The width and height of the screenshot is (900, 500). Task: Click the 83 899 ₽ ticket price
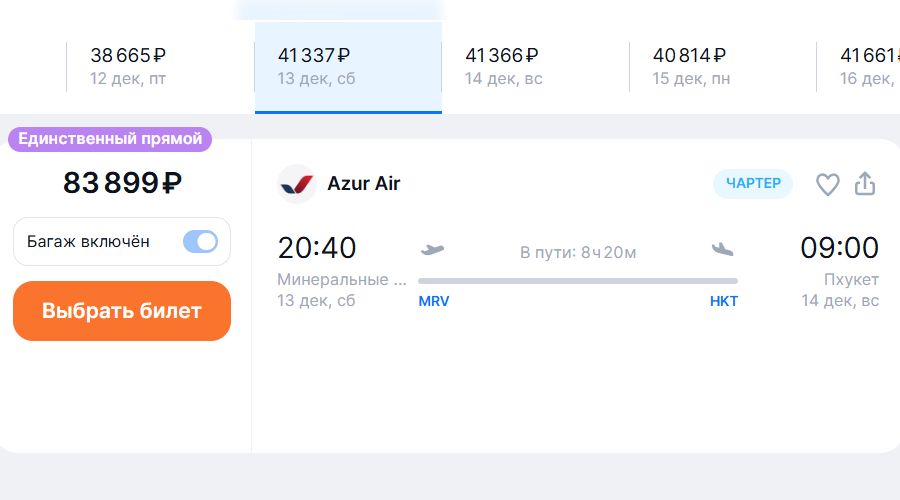(122, 183)
